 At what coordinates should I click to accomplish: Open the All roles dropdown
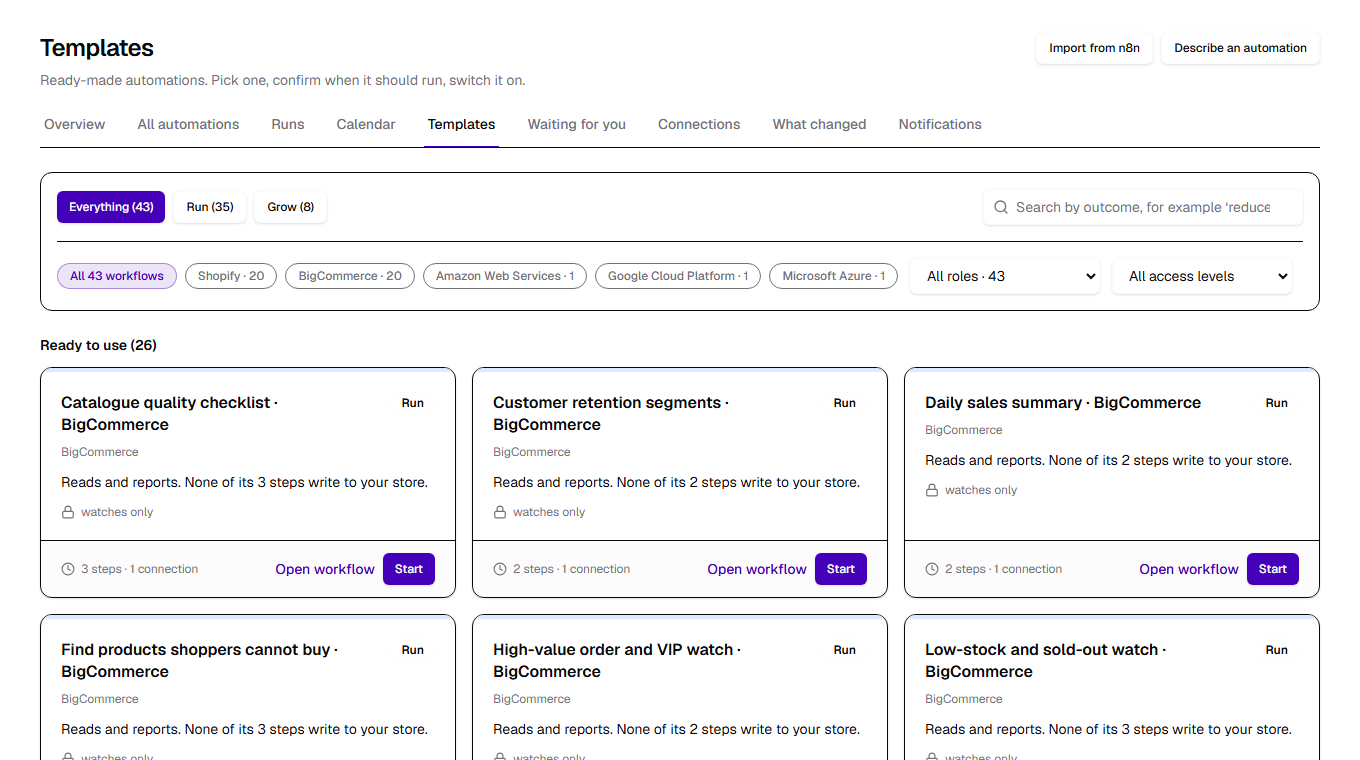point(1005,276)
